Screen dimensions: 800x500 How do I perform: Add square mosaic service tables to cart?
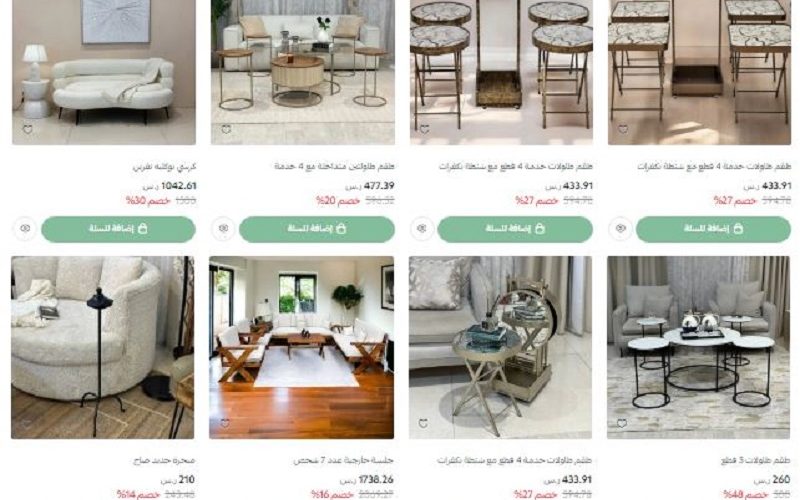tap(713, 229)
